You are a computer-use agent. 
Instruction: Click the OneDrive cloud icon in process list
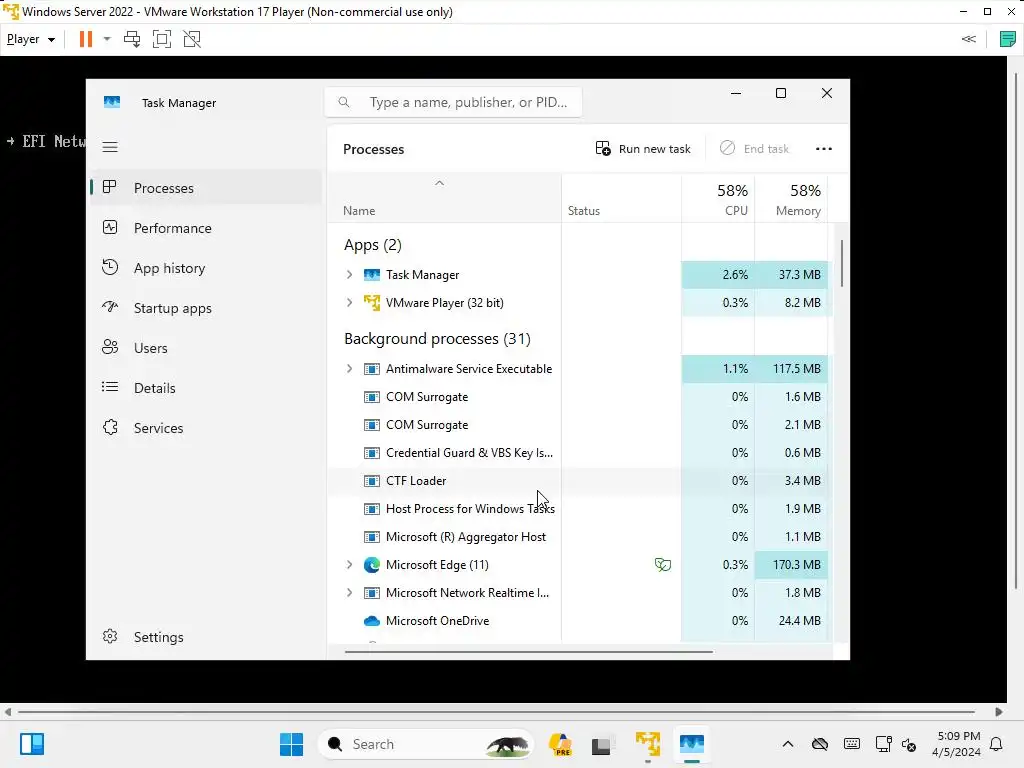372,621
